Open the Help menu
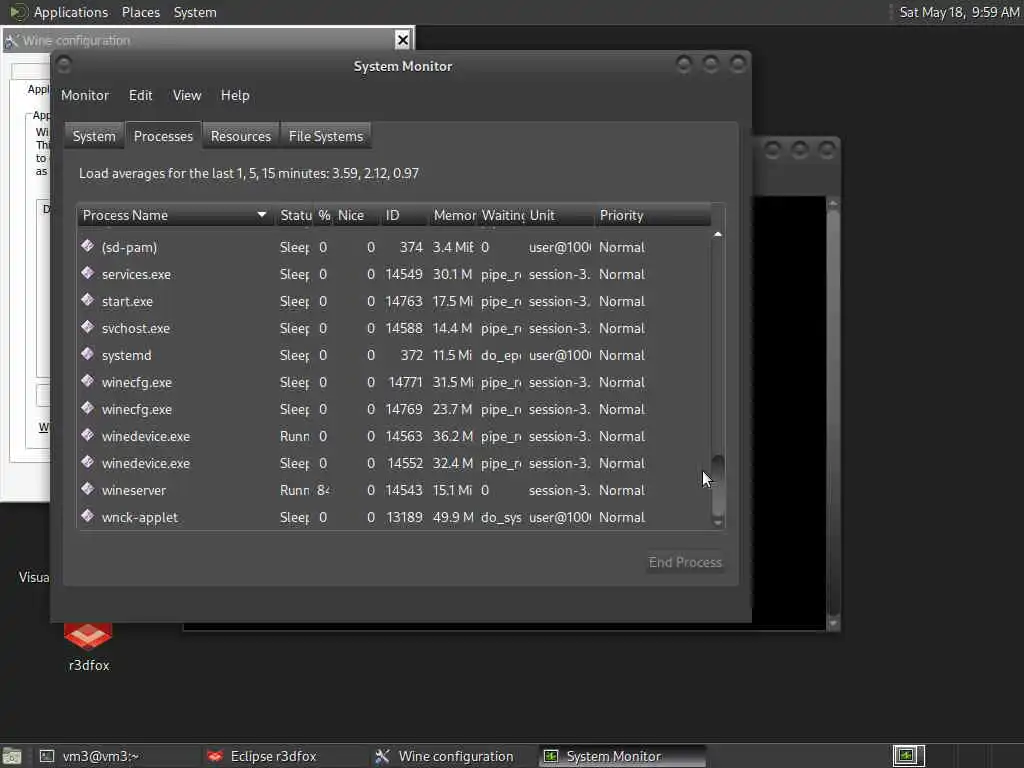Screen dimensions: 1024x768 tap(235, 95)
